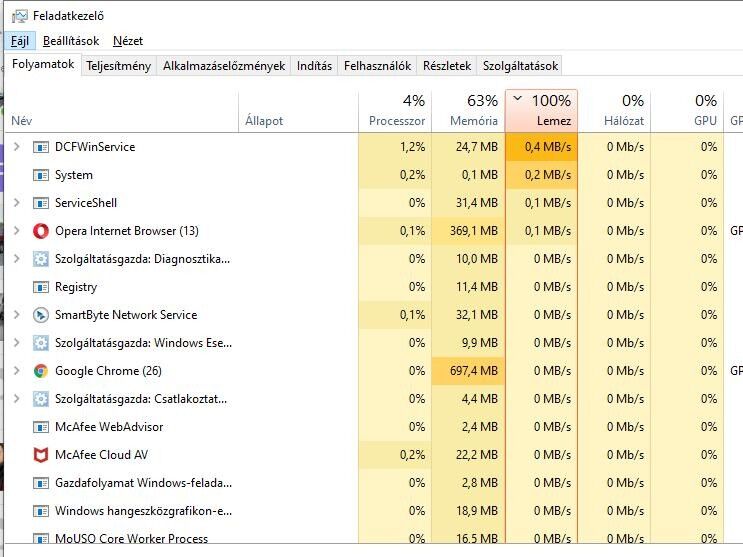Click the DCFWinService process icon
Viewport: 743px width, 557px height.
click(x=41, y=147)
